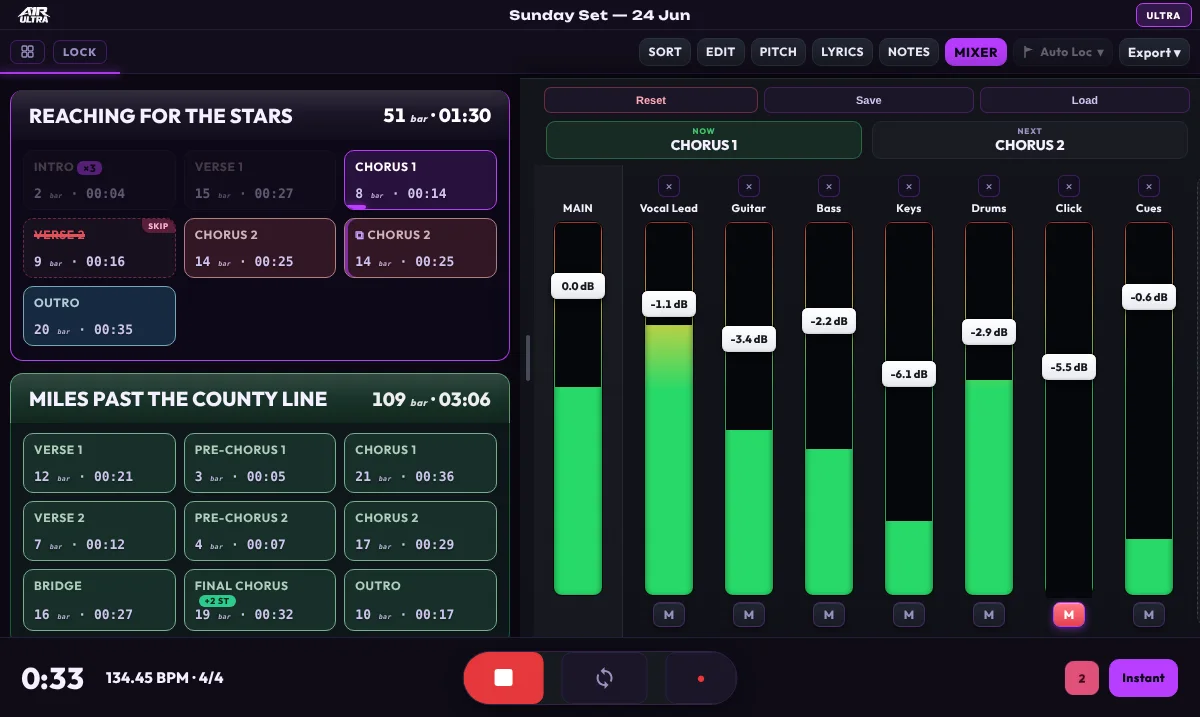Screen dimensions: 1200x717
Task: Mute the Bass channel
Action: (x=829, y=615)
